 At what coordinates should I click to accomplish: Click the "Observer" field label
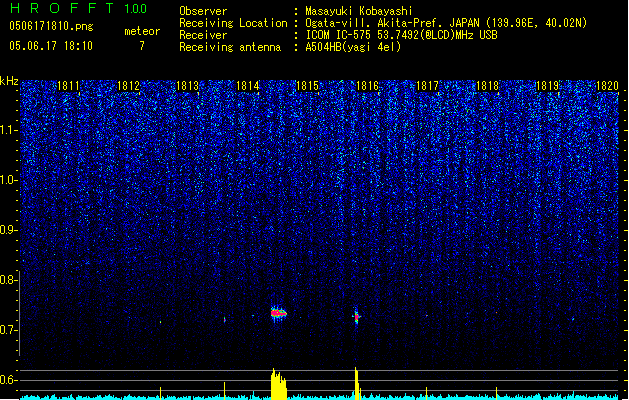click(203, 11)
